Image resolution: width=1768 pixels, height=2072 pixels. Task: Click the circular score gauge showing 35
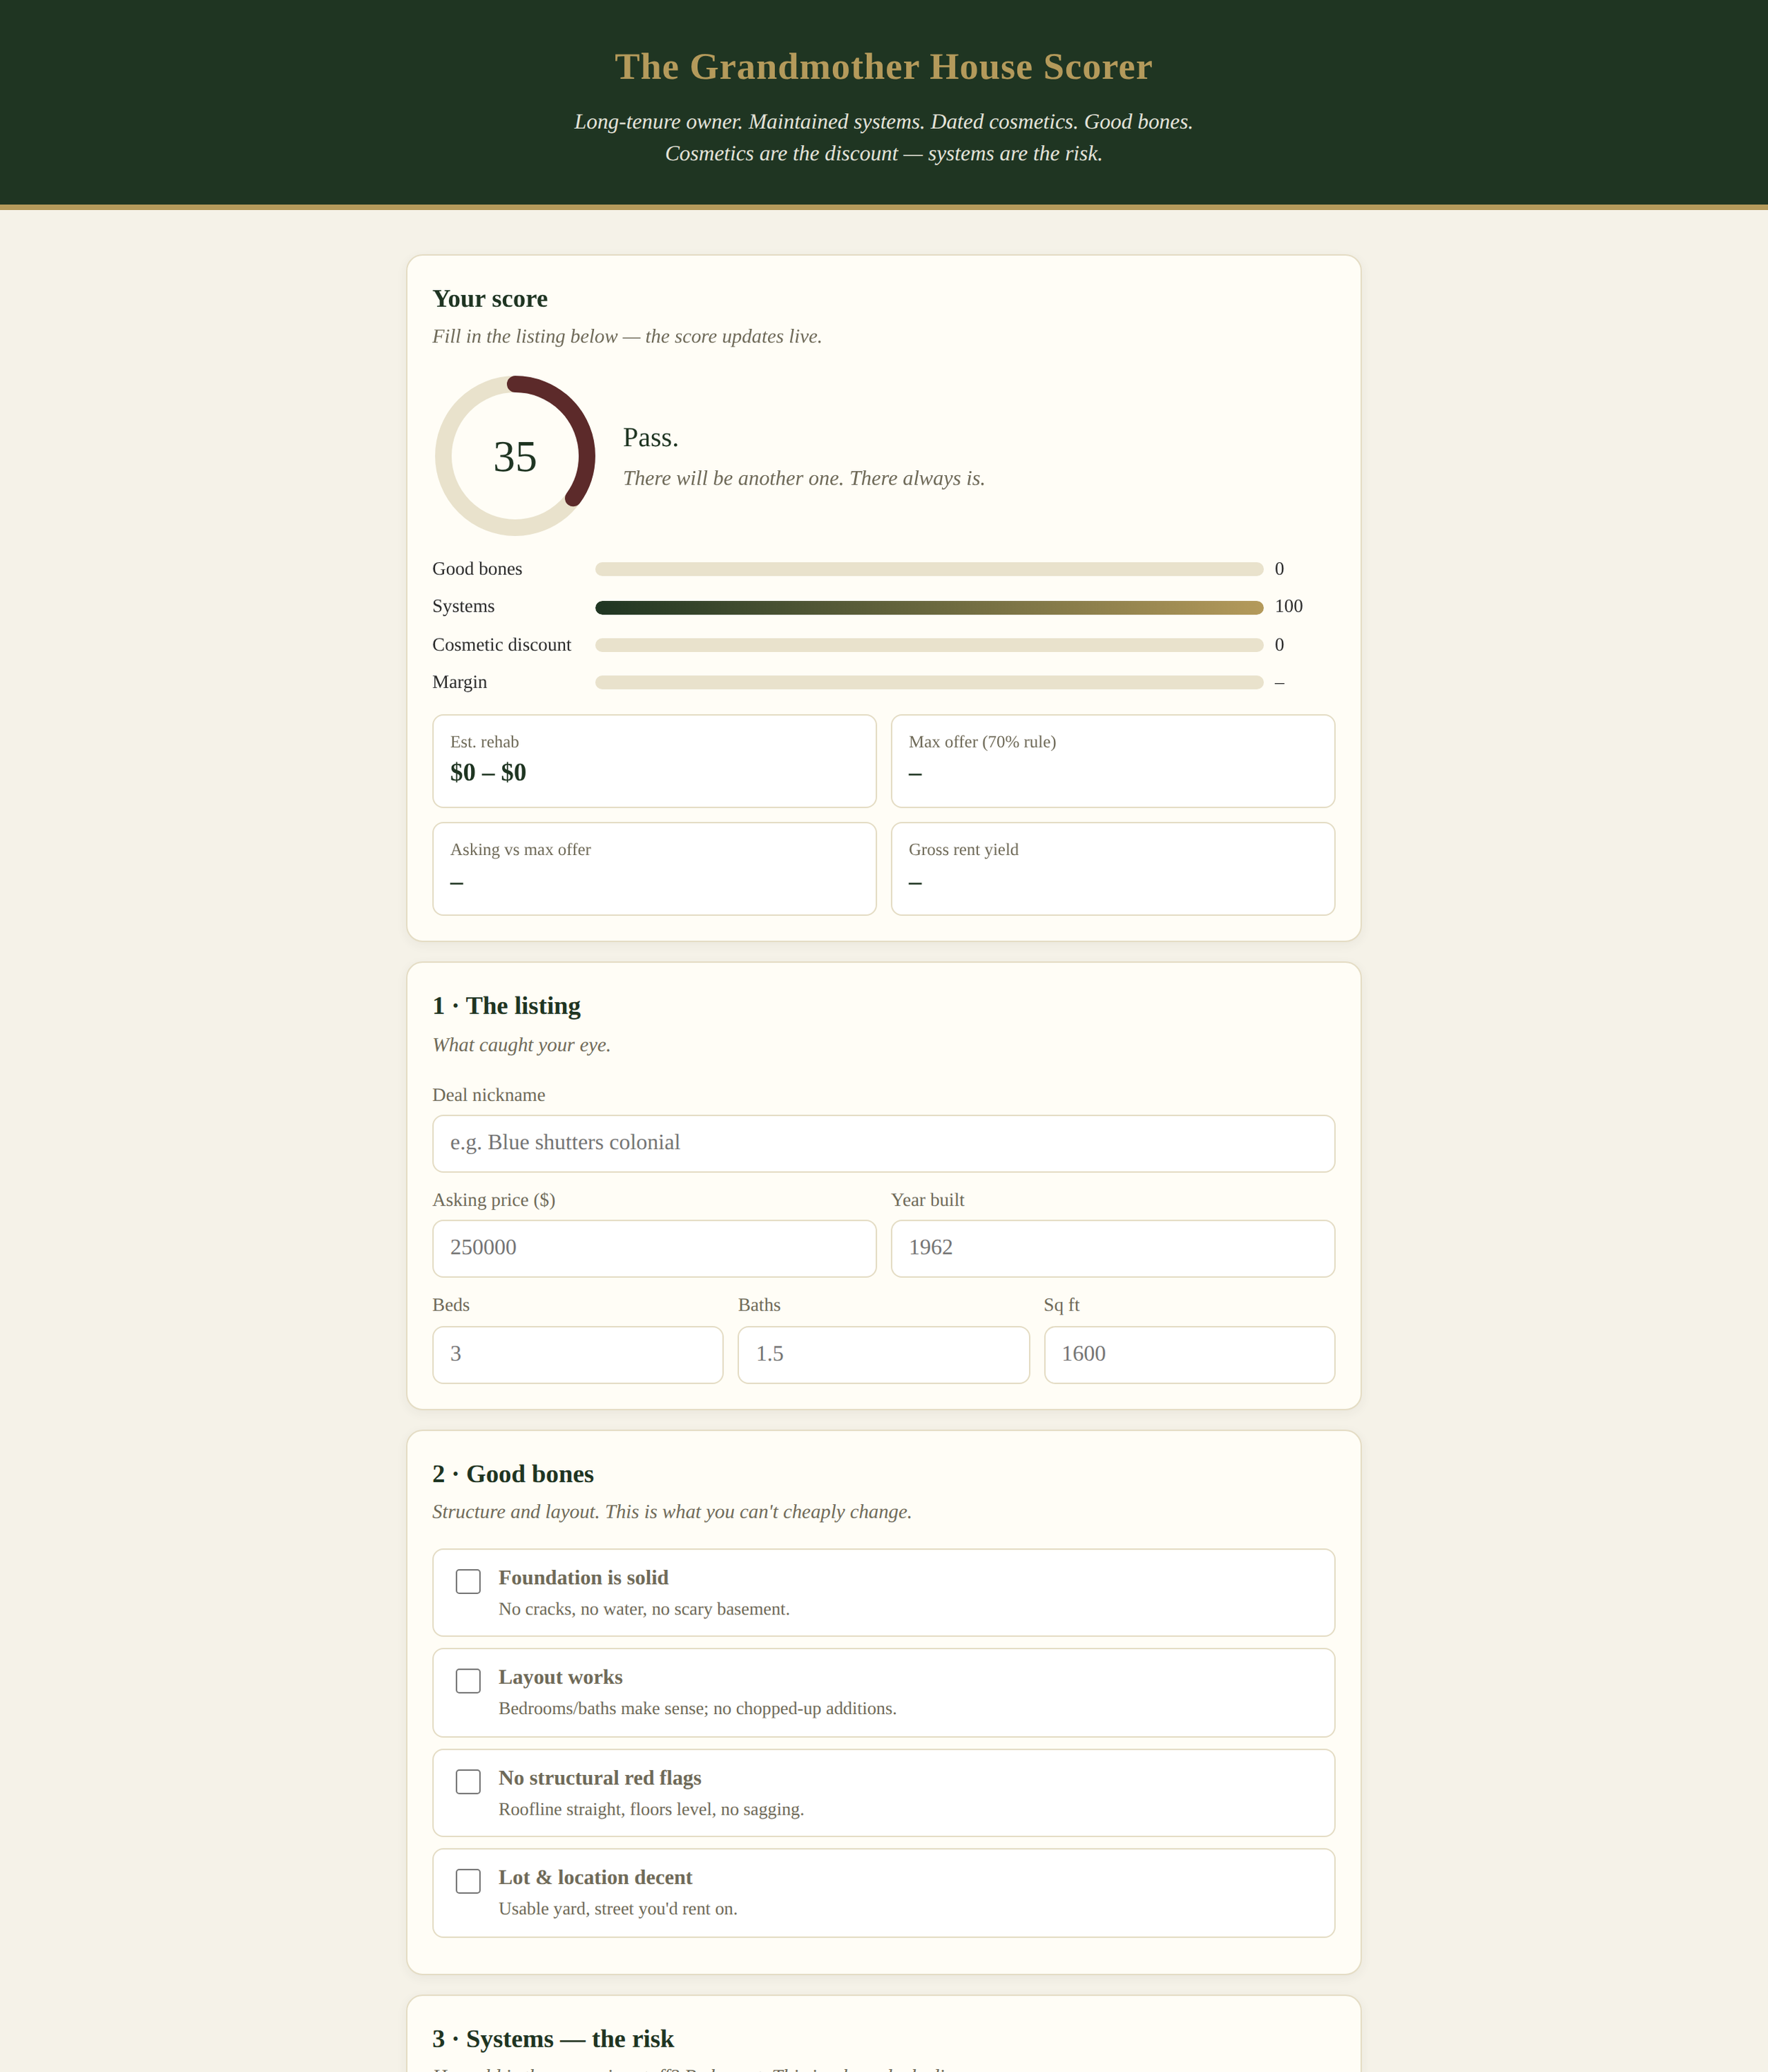click(515, 456)
